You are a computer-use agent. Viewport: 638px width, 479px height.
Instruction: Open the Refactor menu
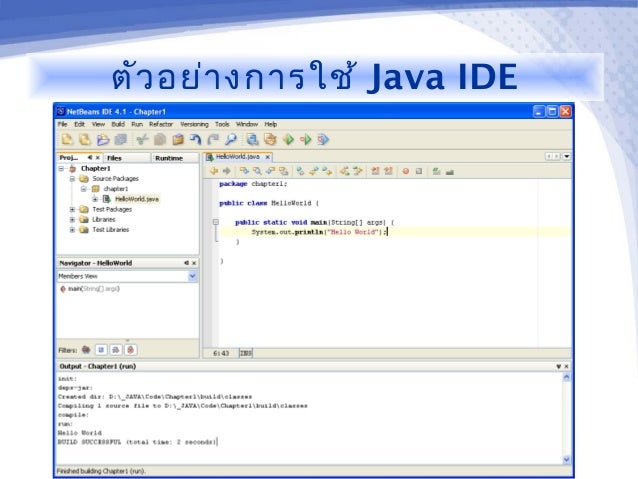tap(161, 124)
